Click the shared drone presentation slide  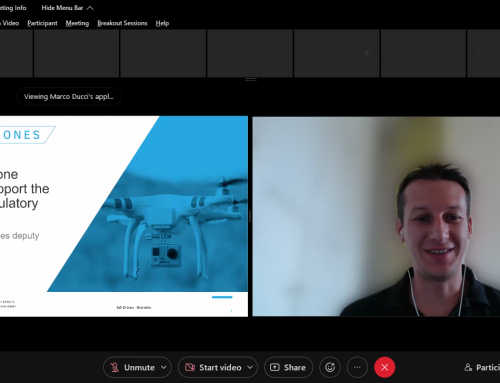(124, 216)
